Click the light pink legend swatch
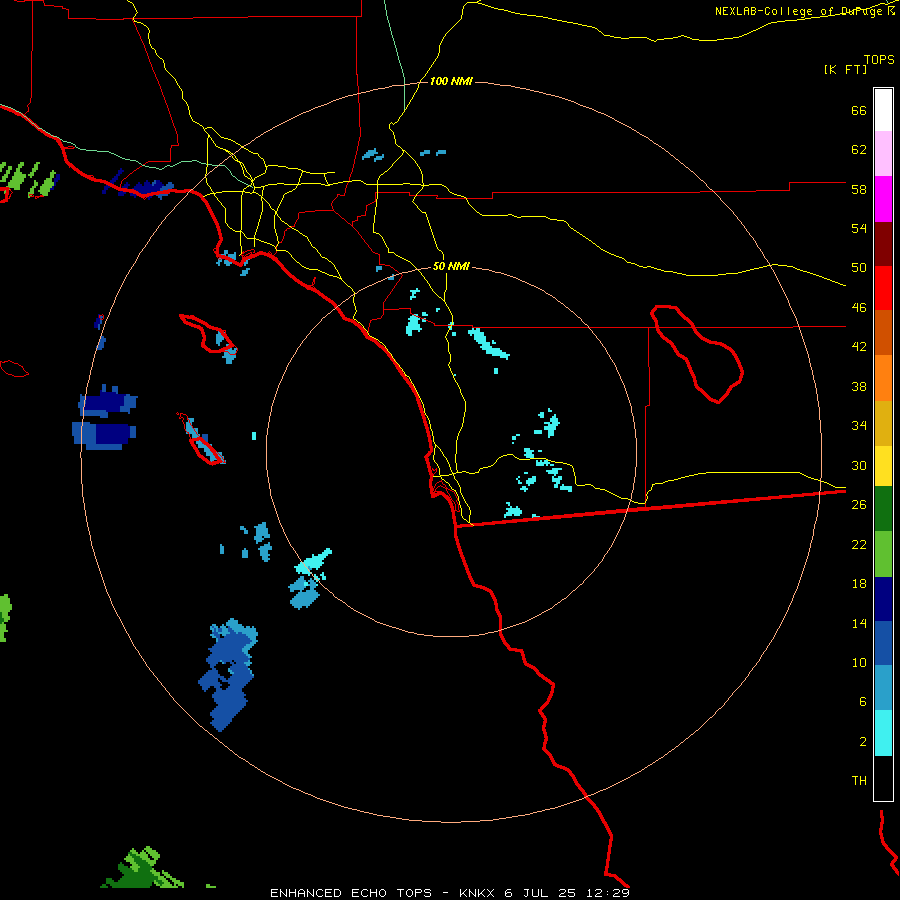900x900 pixels. coord(883,153)
